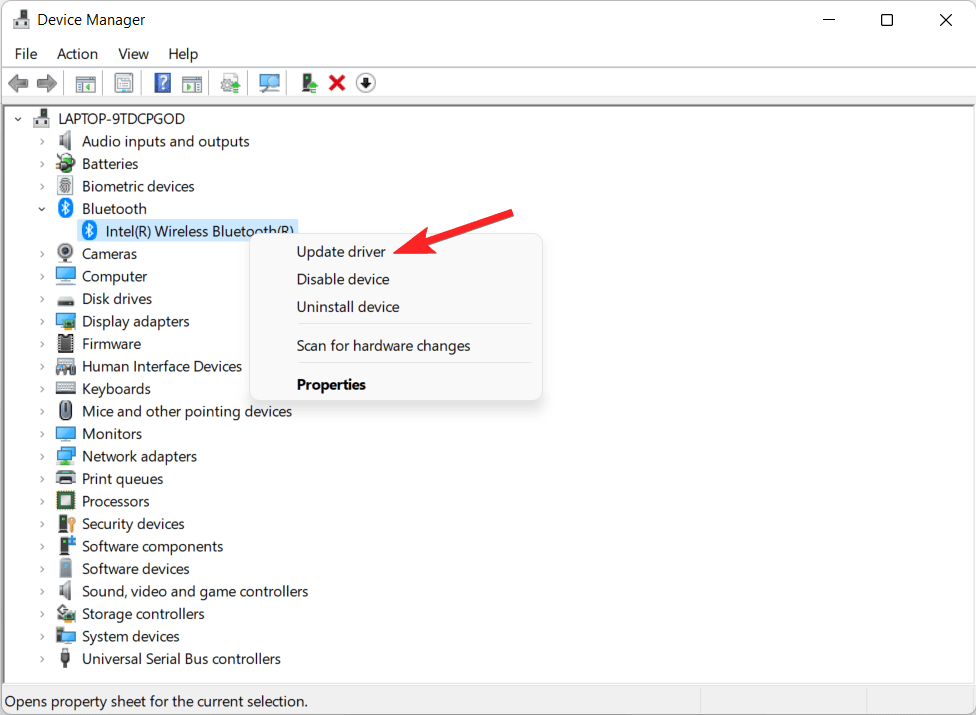Image resolution: width=976 pixels, height=715 pixels.
Task: Click the black down-arrow disable device icon
Action: pyautogui.click(x=366, y=83)
